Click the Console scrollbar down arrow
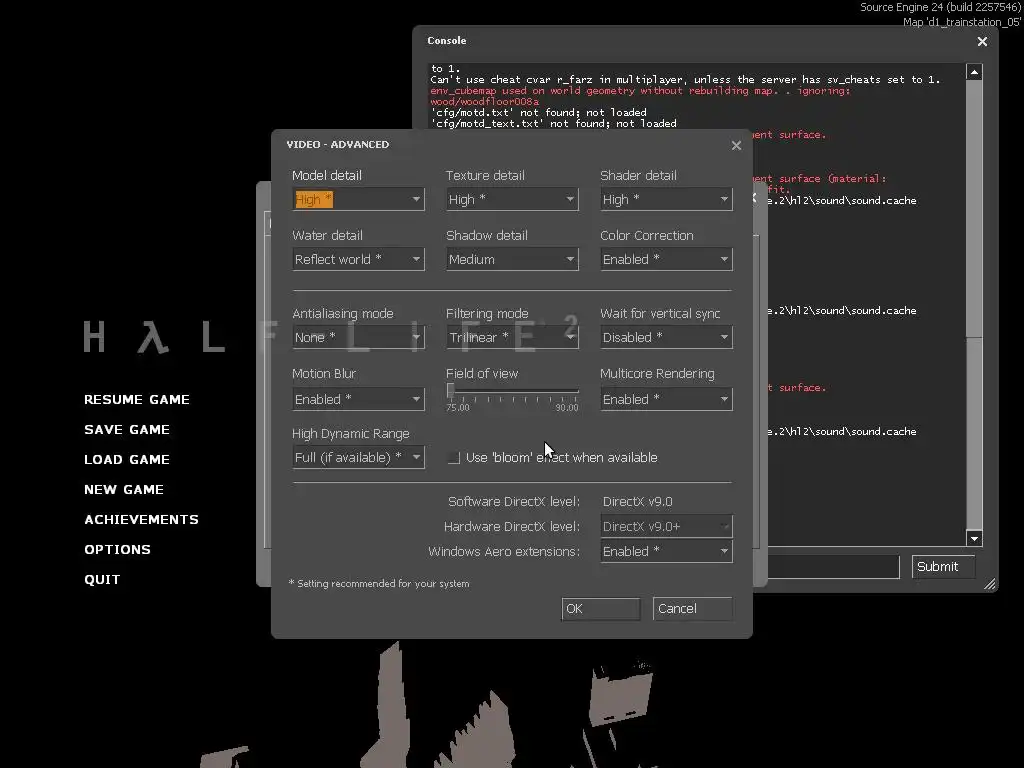Viewport: 1024px width, 768px height. [974, 539]
